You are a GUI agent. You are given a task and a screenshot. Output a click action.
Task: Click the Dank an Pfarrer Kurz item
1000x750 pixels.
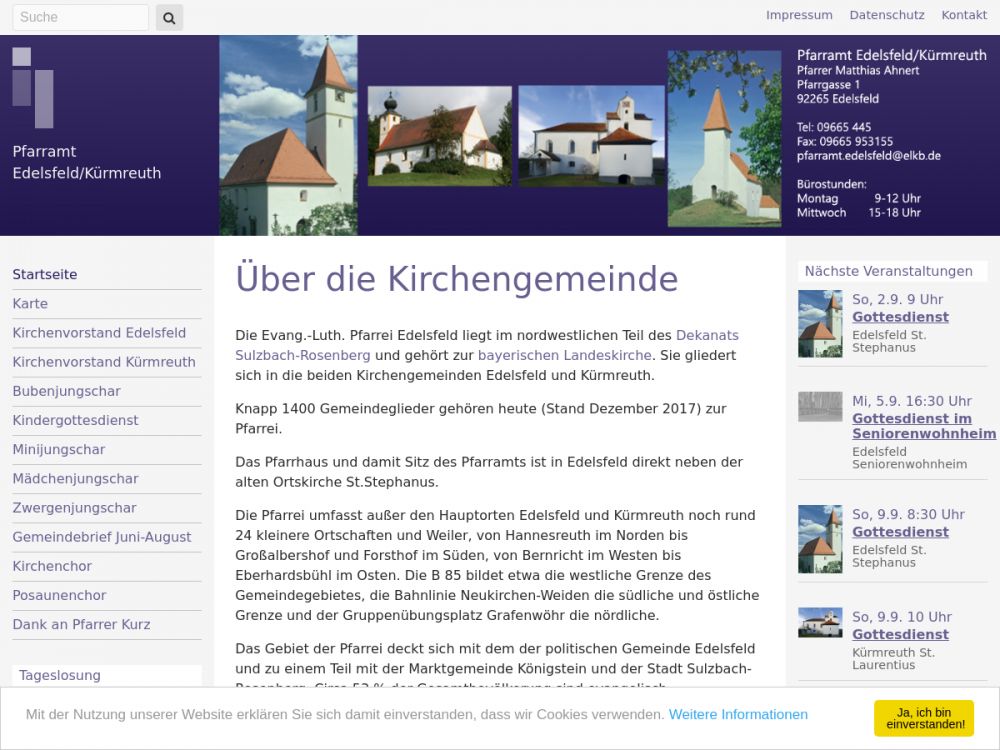[81, 625]
